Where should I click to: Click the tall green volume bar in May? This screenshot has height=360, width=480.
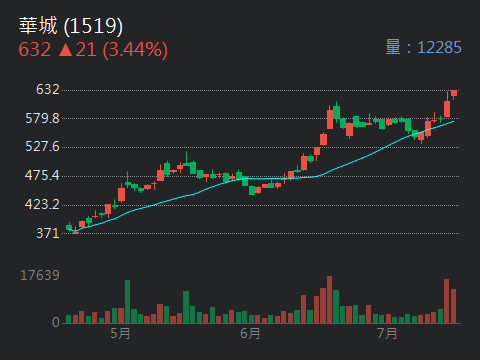(x=127, y=301)
